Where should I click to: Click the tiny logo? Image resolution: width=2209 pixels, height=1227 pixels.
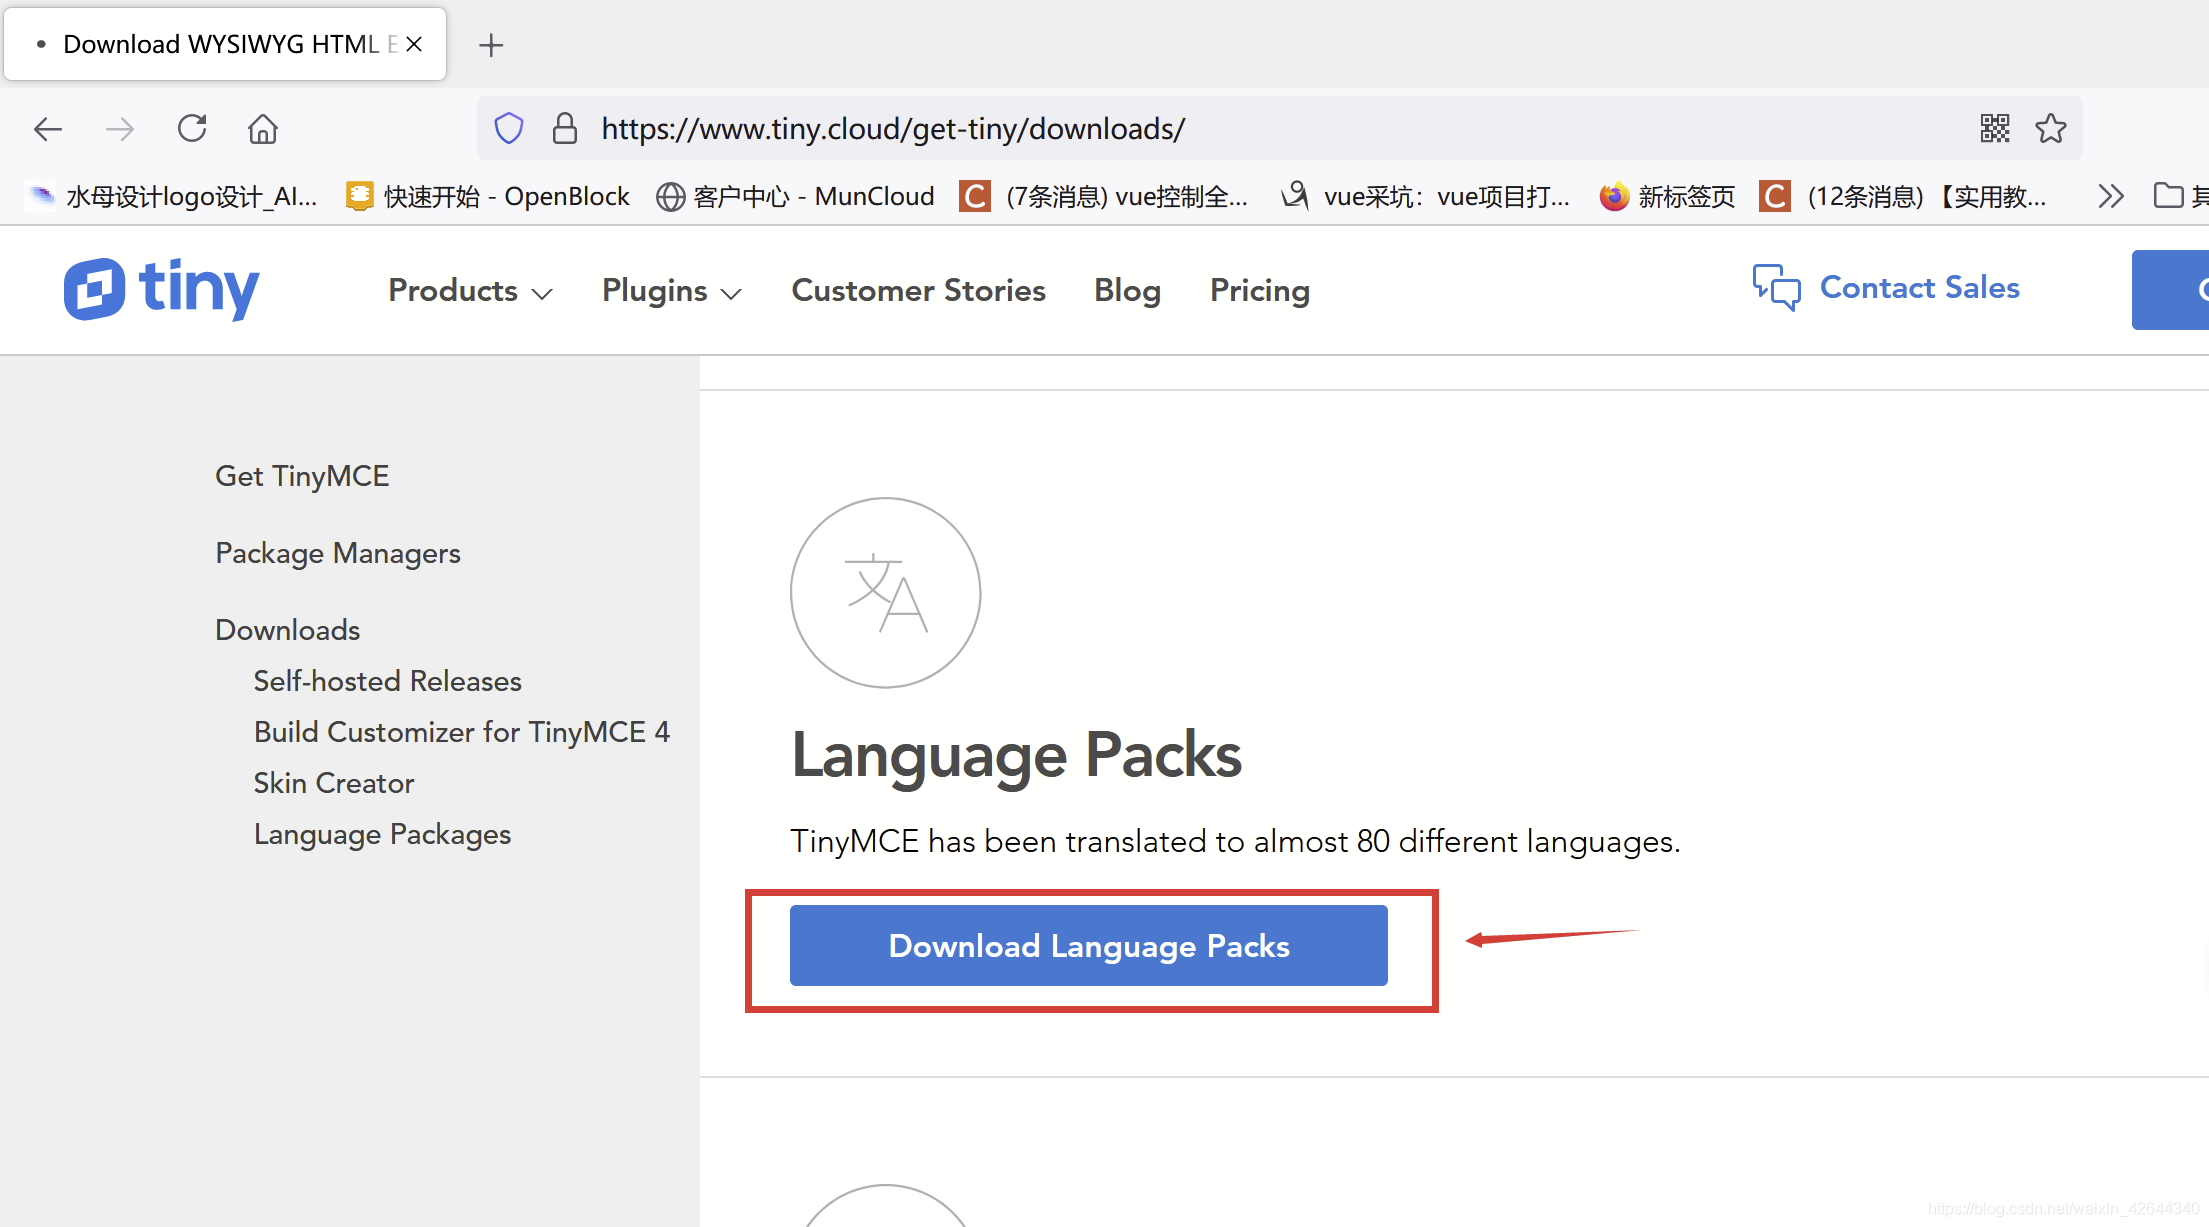(x=161, y=289)
